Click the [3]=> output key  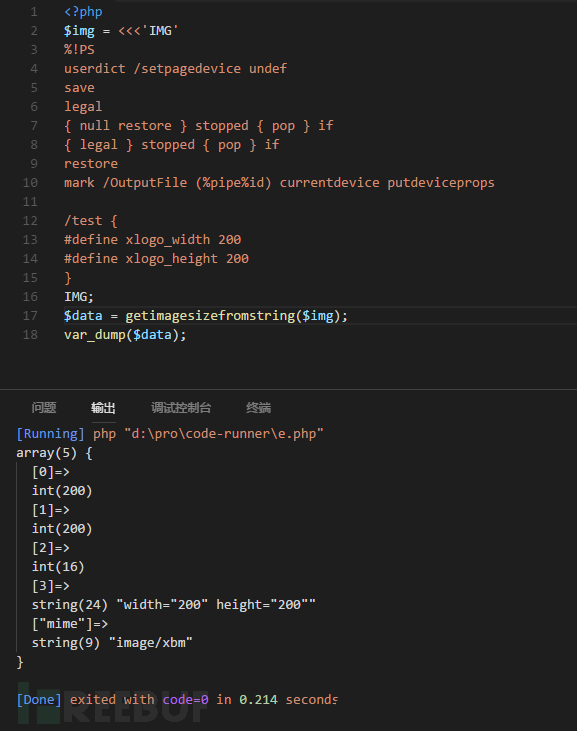(x=51, y=586)
